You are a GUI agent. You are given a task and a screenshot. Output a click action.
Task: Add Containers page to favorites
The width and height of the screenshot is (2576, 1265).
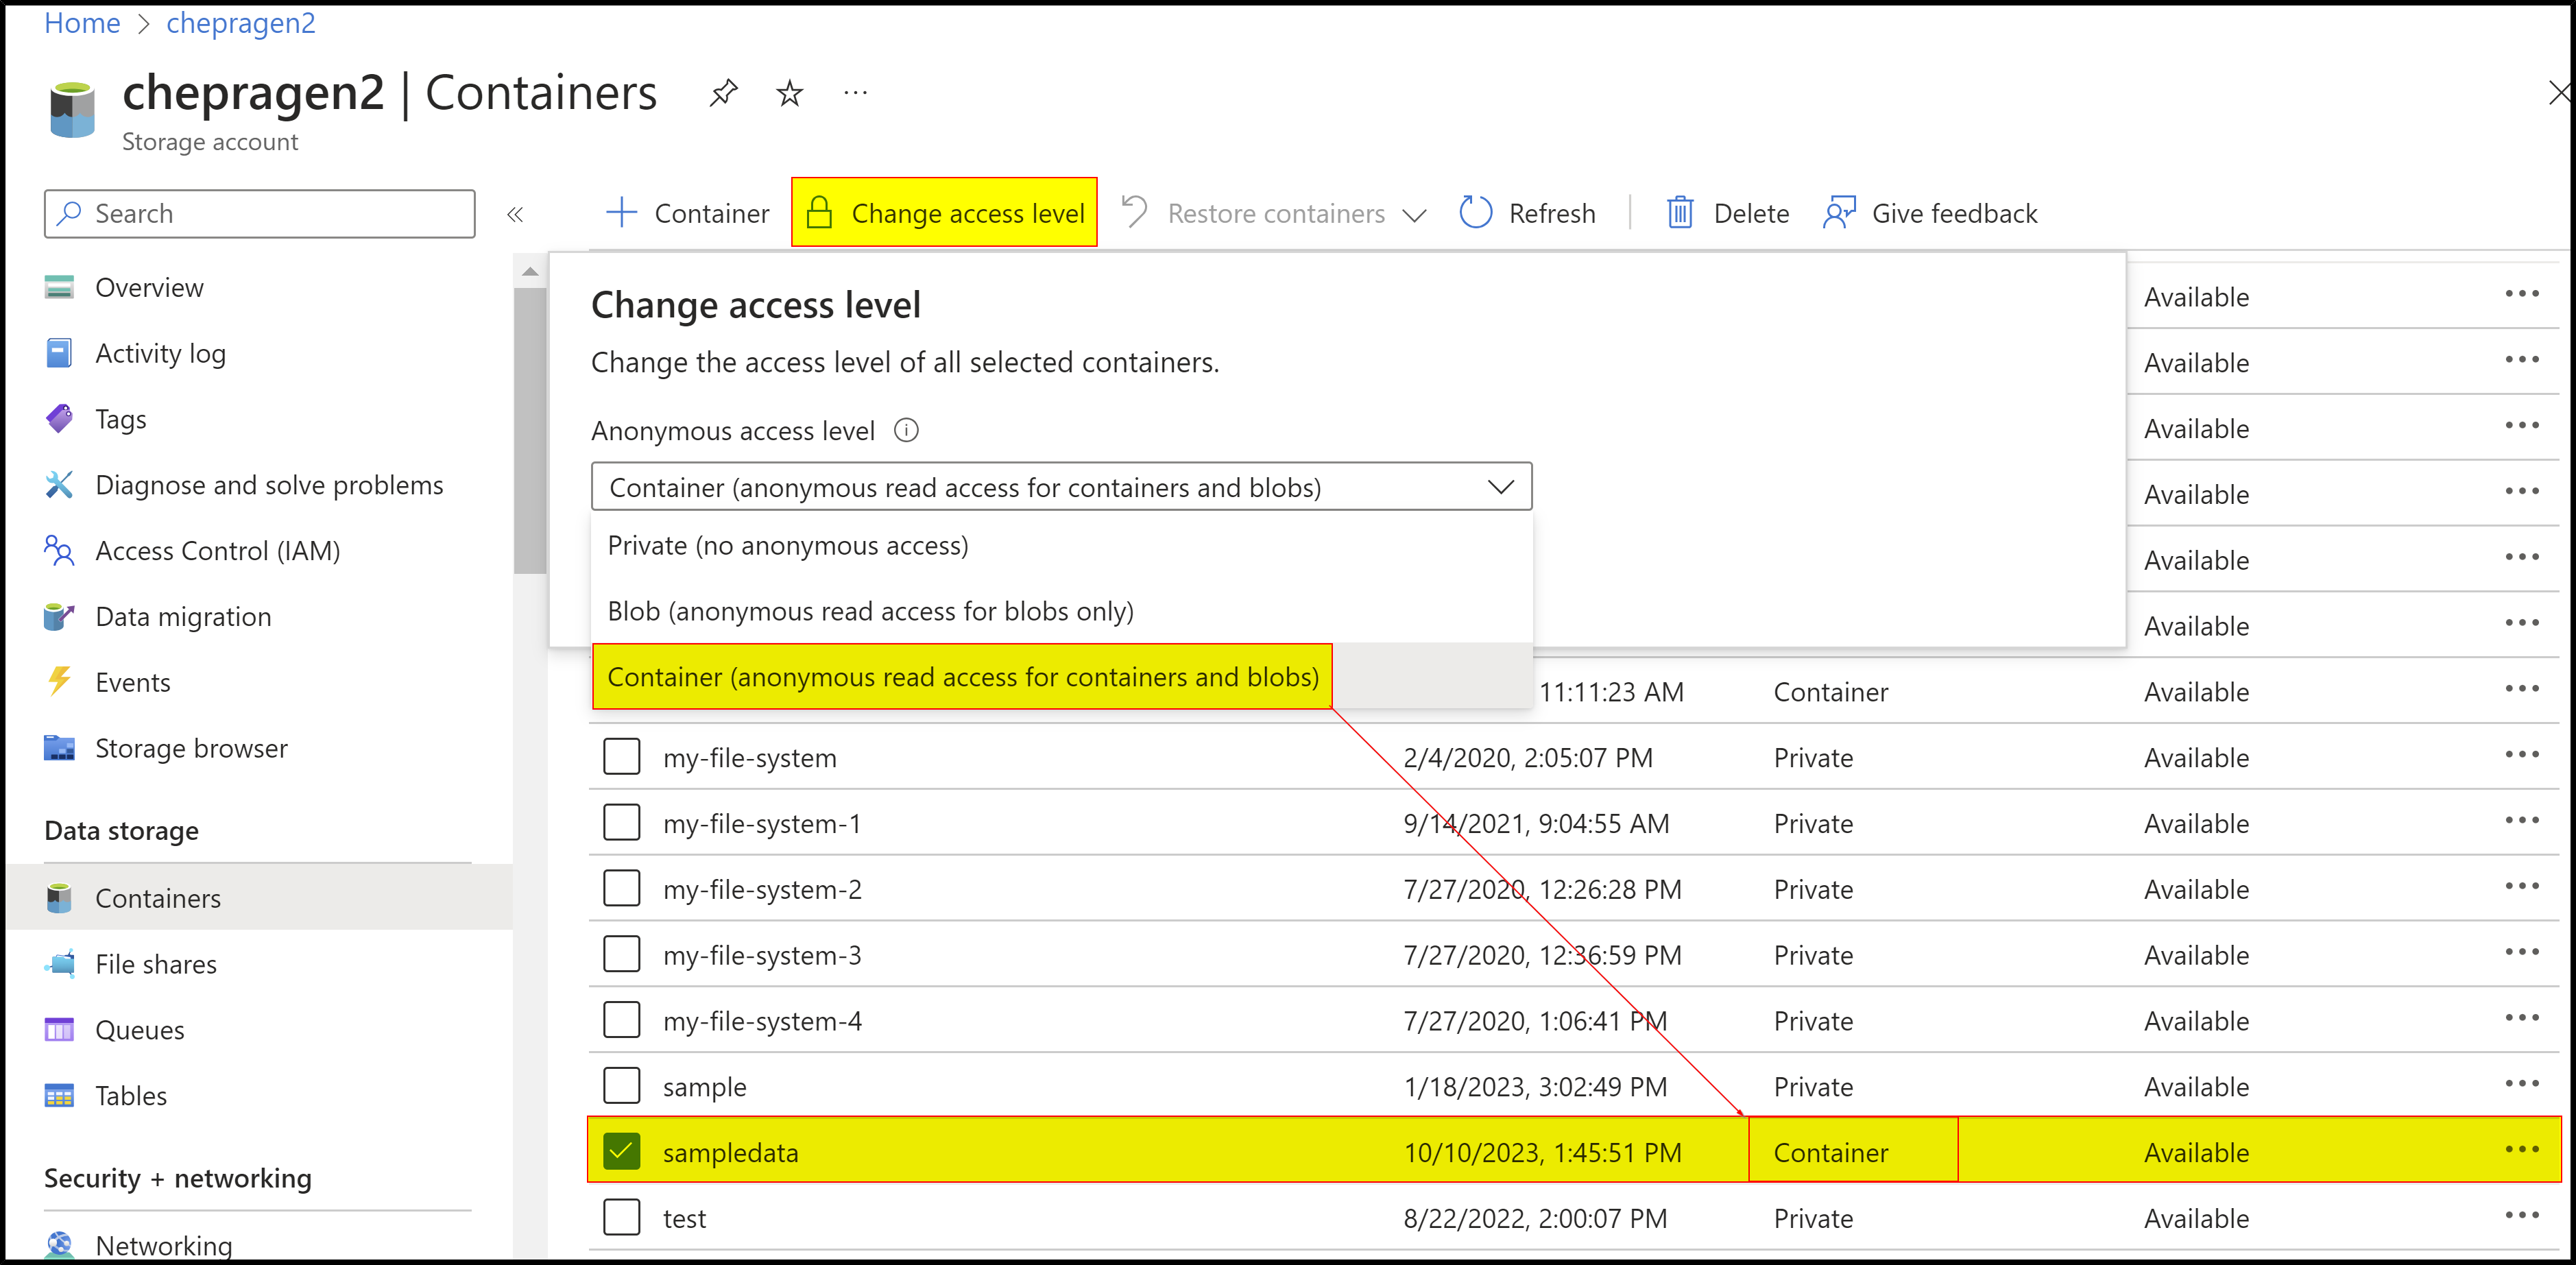[x=789, y=92]
